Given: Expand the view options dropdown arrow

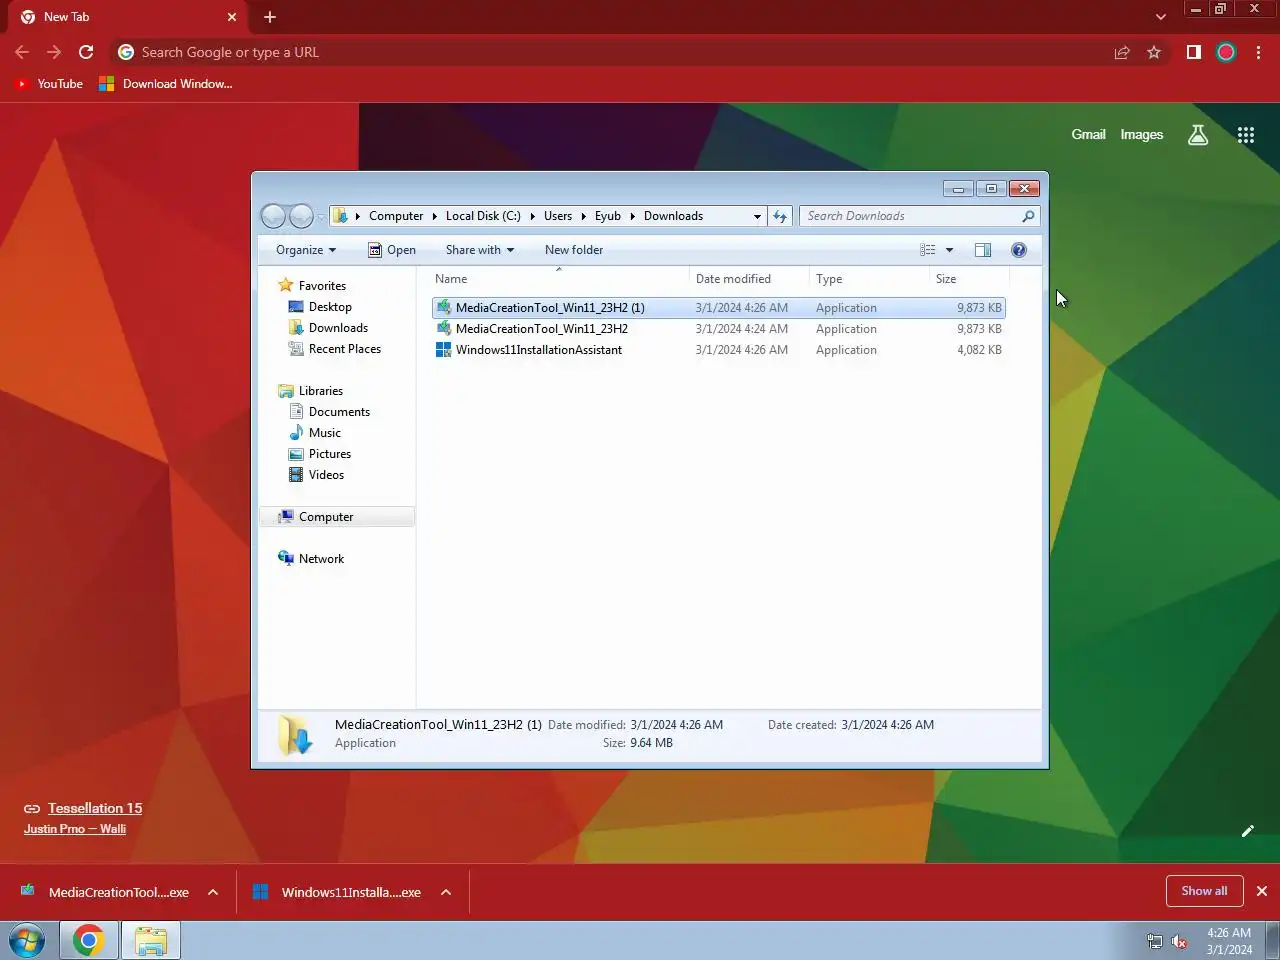Looking at the screenshot, I should [x=950, y=250].
